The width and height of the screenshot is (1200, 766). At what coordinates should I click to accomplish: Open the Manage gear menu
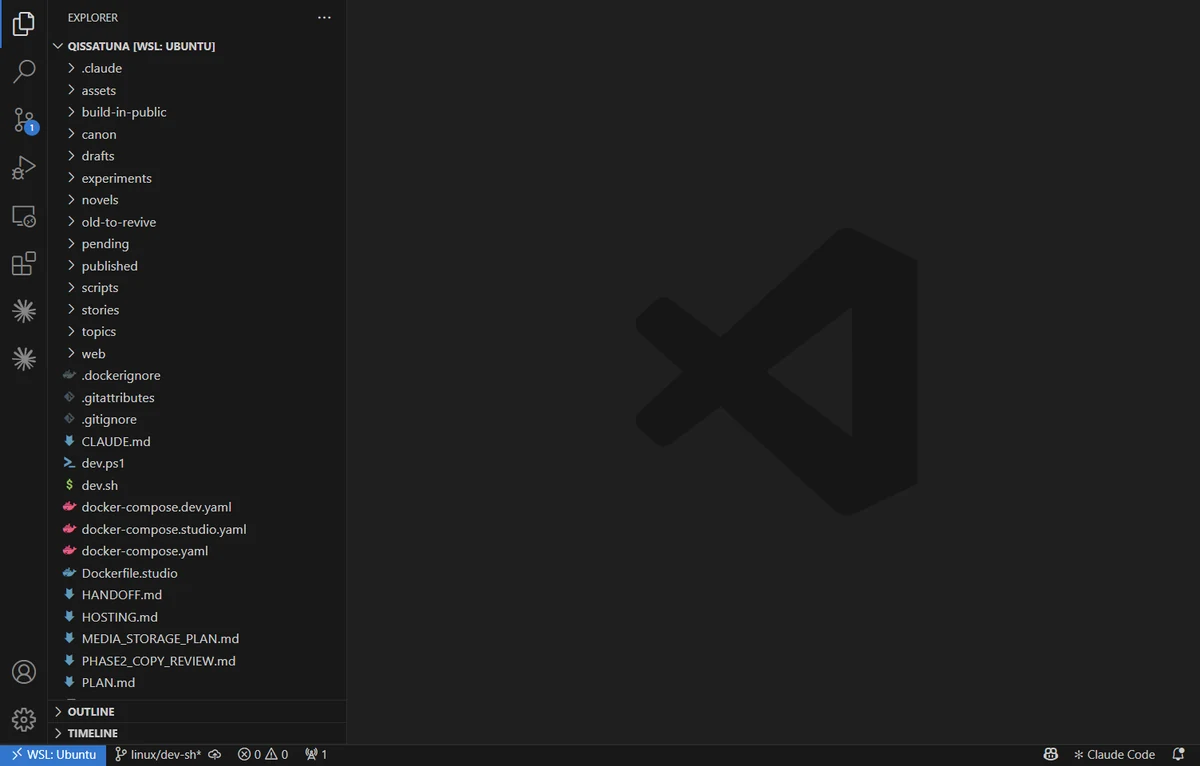pos(24,719)
